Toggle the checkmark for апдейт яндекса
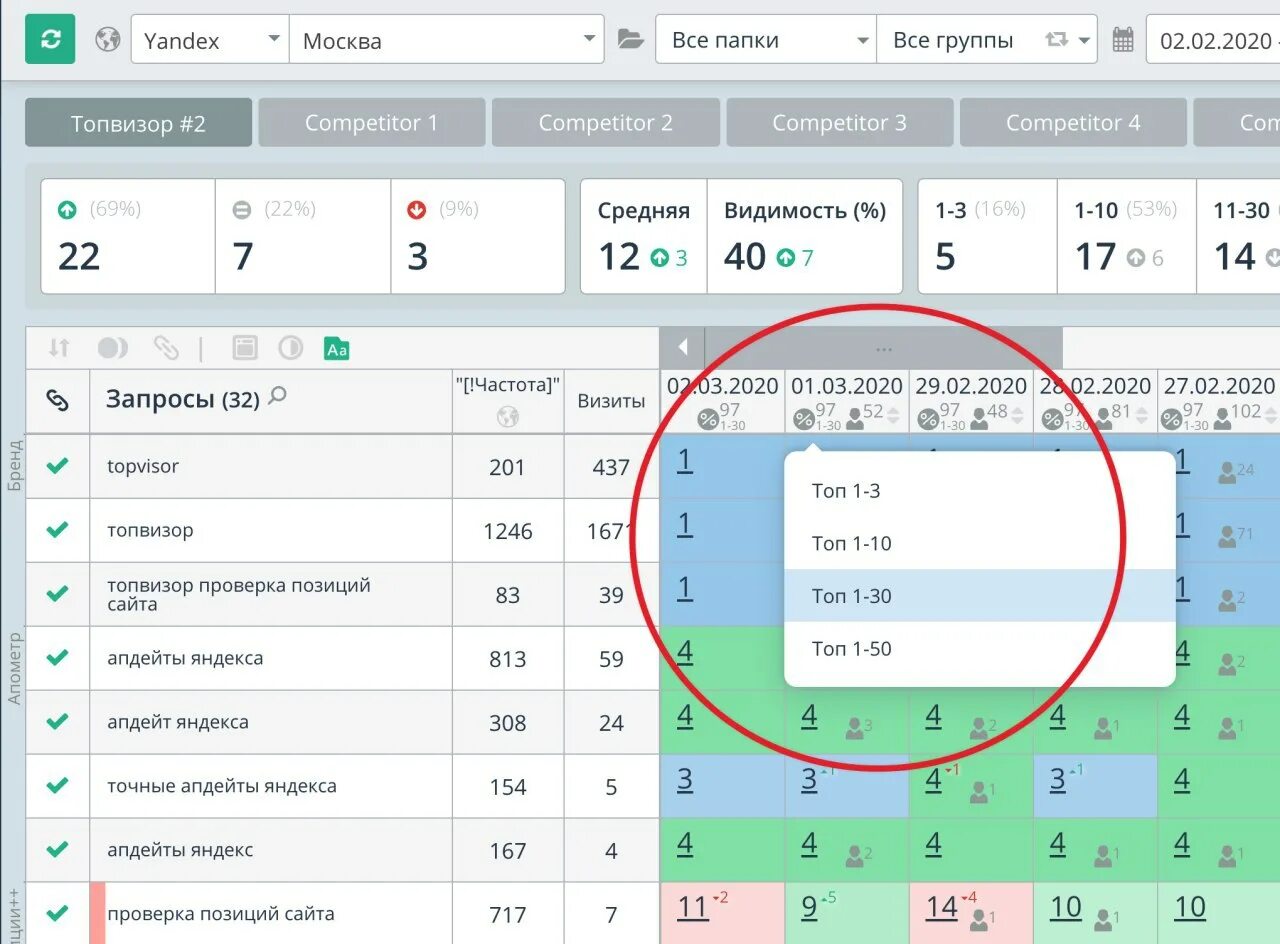This screenshot has height=944, width=1280. pos(58,721)
